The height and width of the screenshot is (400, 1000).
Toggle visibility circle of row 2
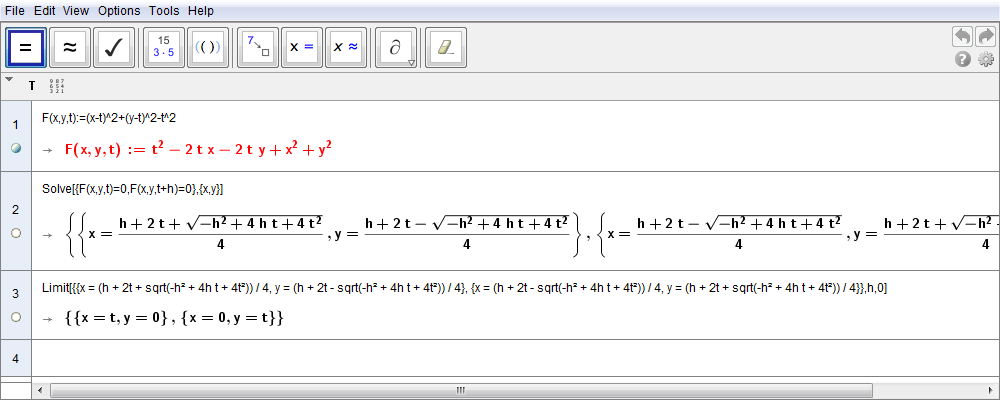click(15, 233)
